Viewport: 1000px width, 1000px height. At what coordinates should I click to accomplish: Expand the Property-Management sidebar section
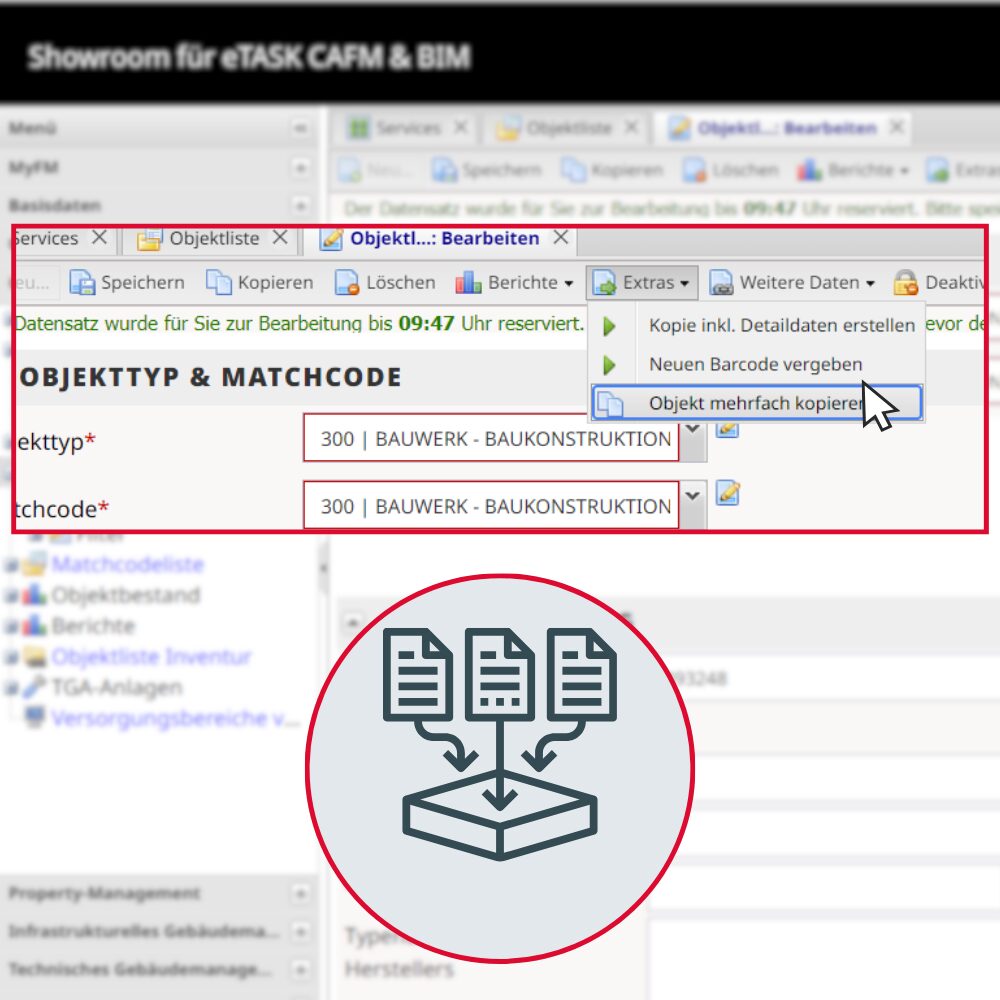pos(300,893)
